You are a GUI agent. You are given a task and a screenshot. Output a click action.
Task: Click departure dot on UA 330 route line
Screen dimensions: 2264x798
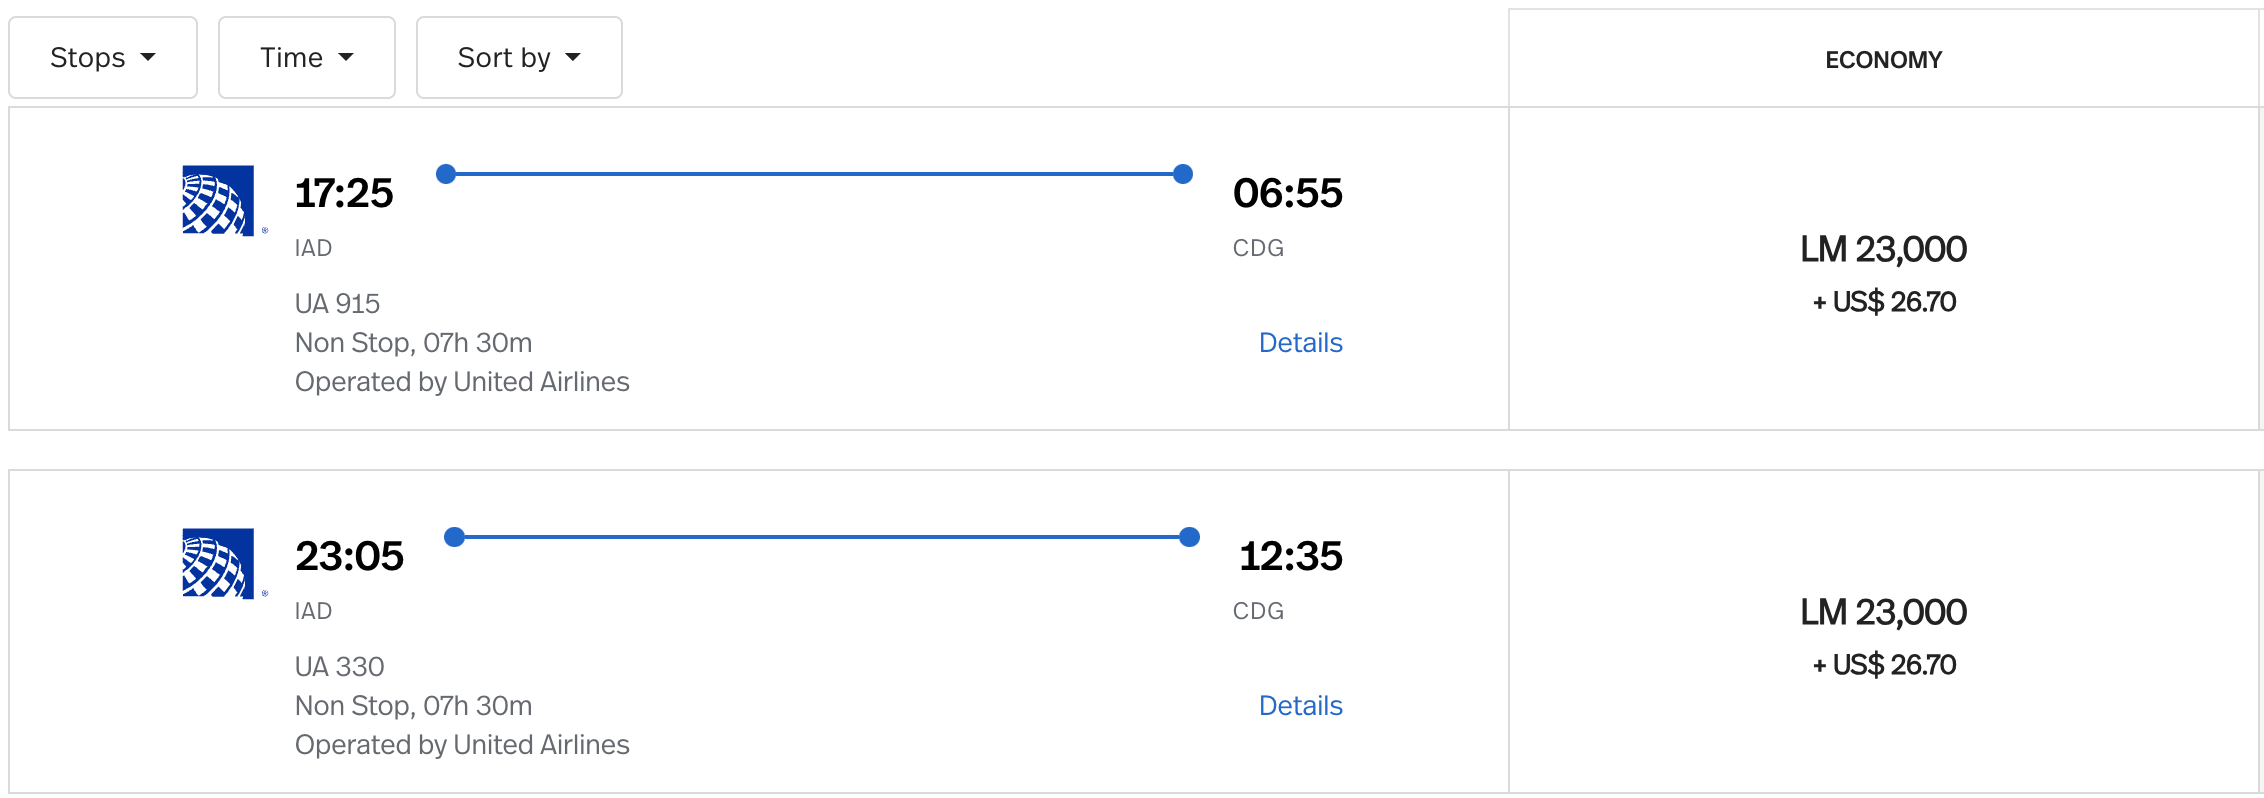(454, 537)
